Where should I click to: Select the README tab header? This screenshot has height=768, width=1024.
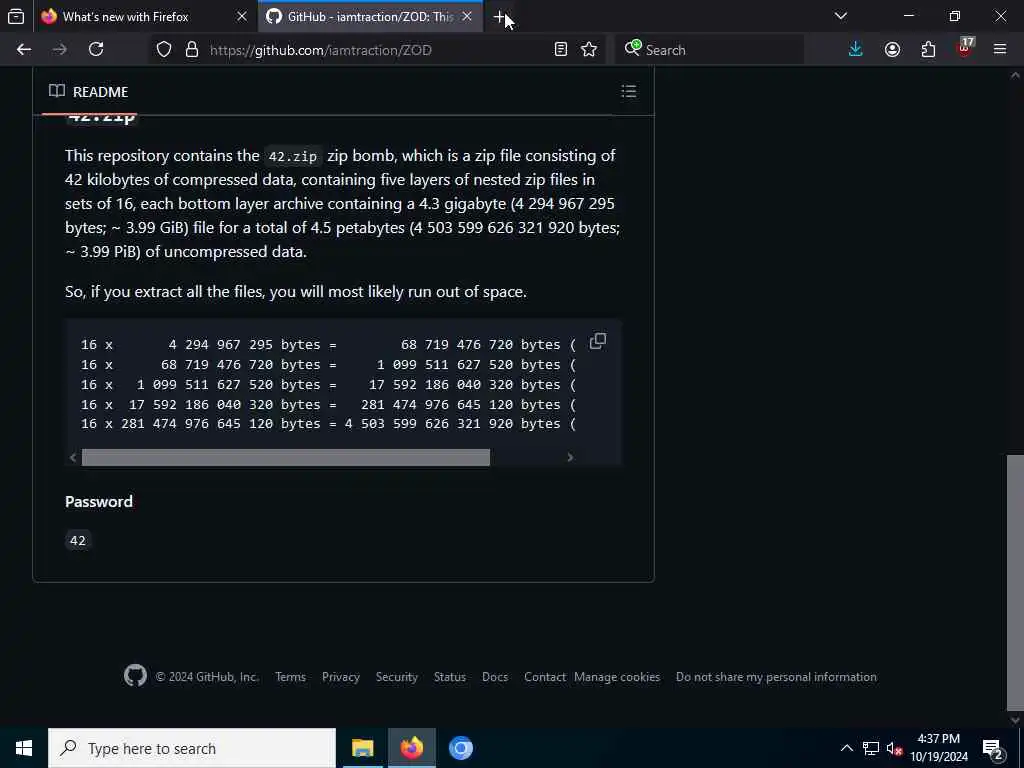point(88,92)
